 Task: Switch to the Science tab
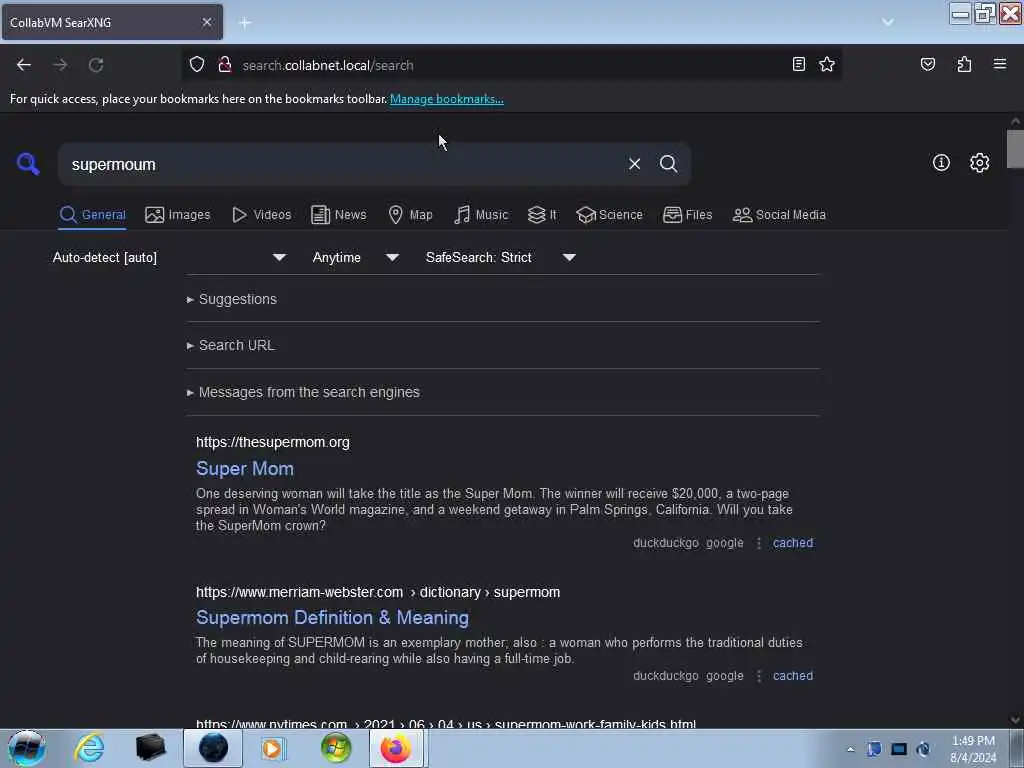pos(609,215)
